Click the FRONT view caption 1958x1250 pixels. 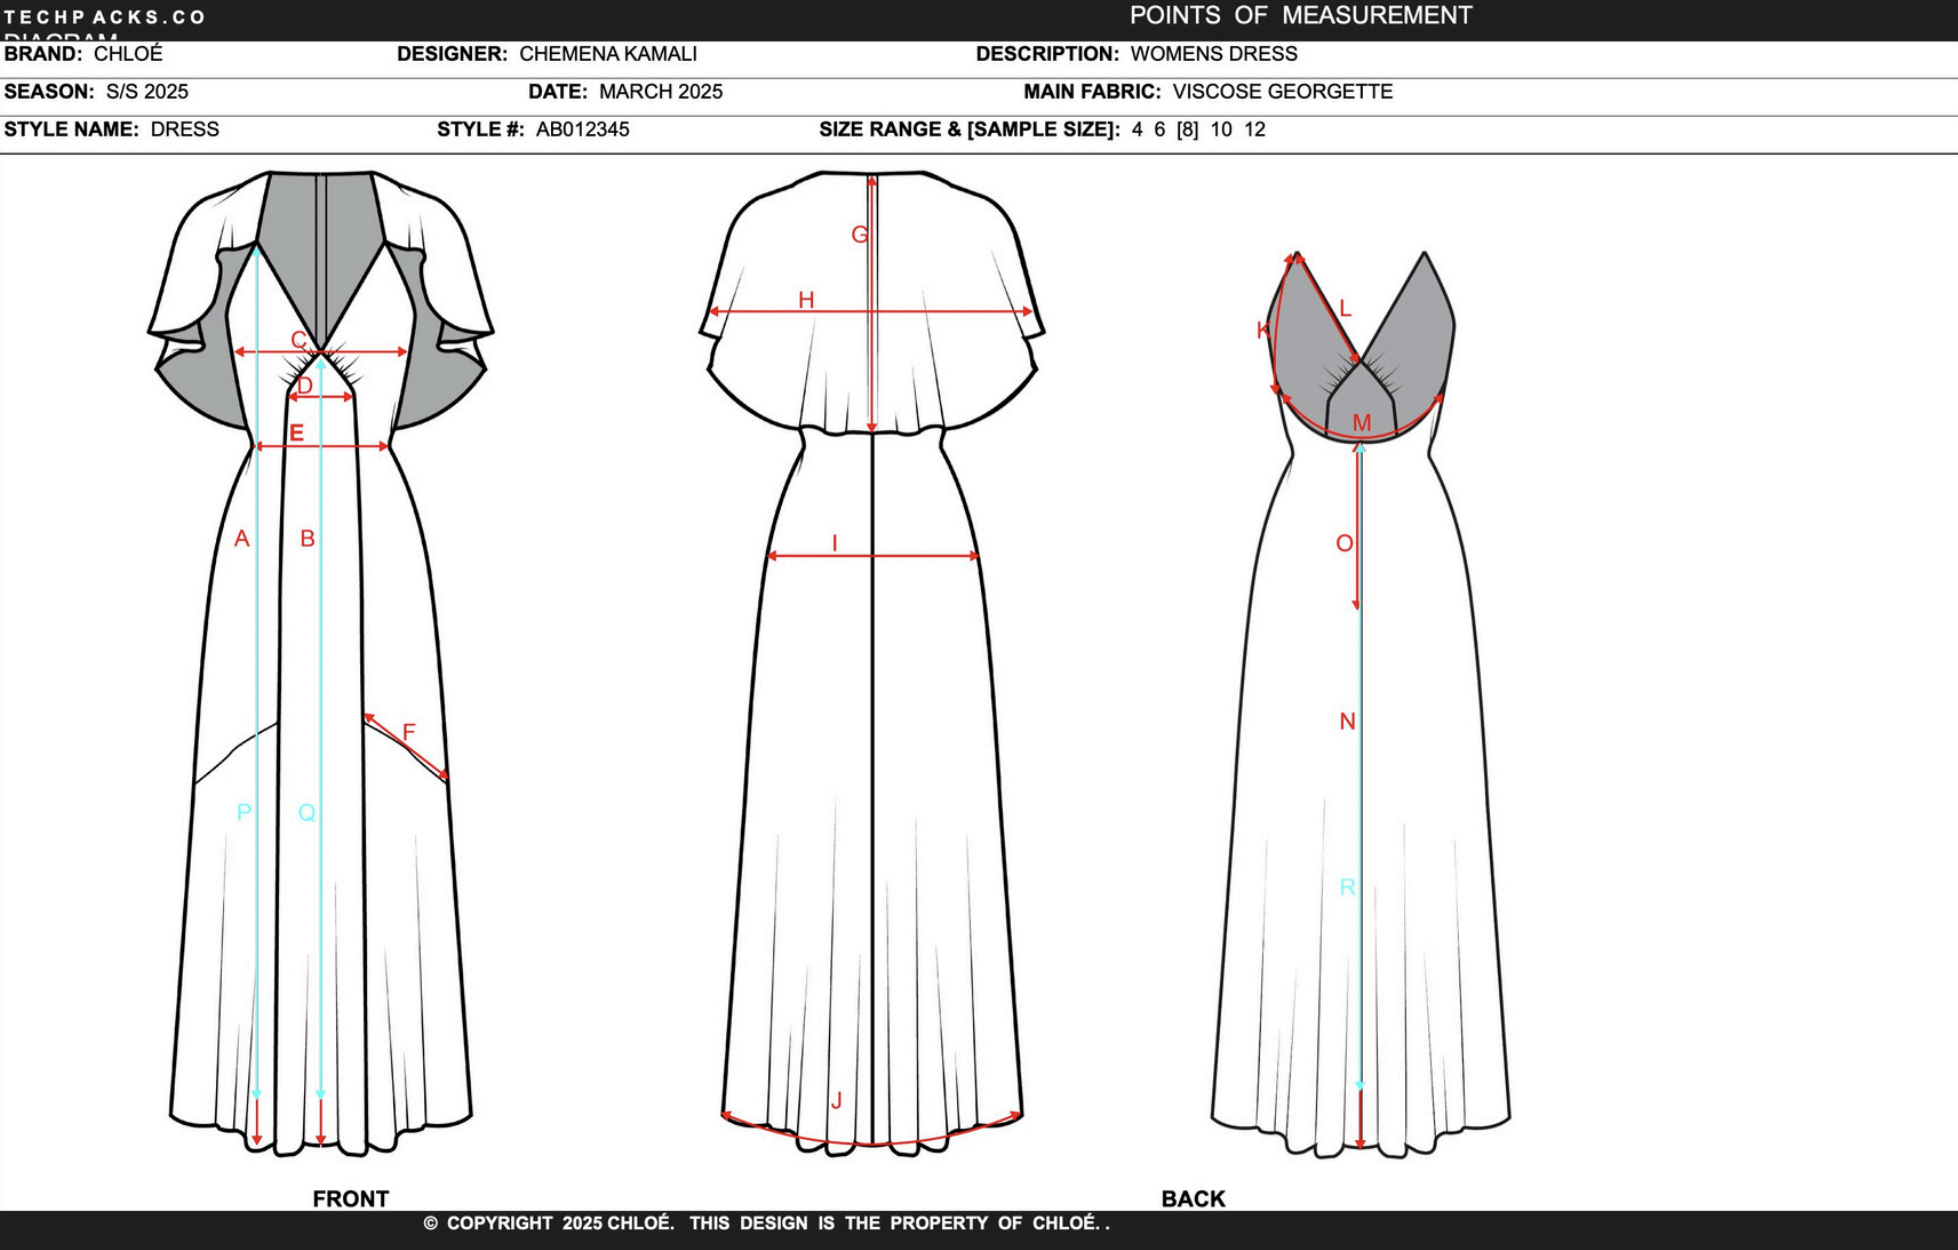click(x=350, y=1199)
